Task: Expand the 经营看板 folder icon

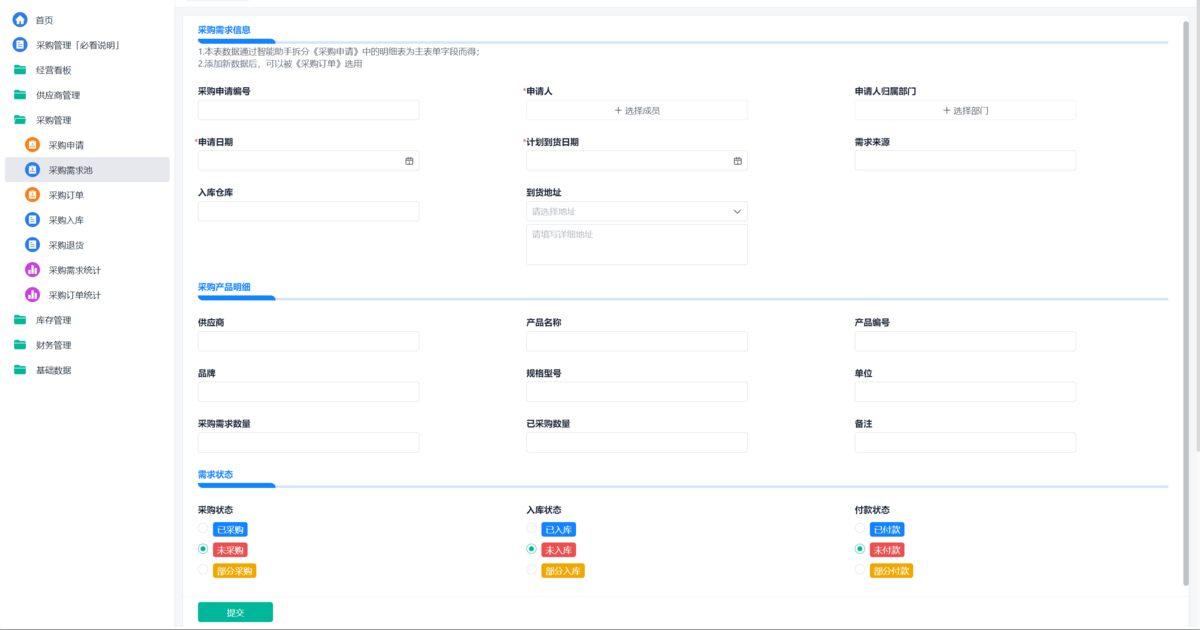Action: coord(20,70)
